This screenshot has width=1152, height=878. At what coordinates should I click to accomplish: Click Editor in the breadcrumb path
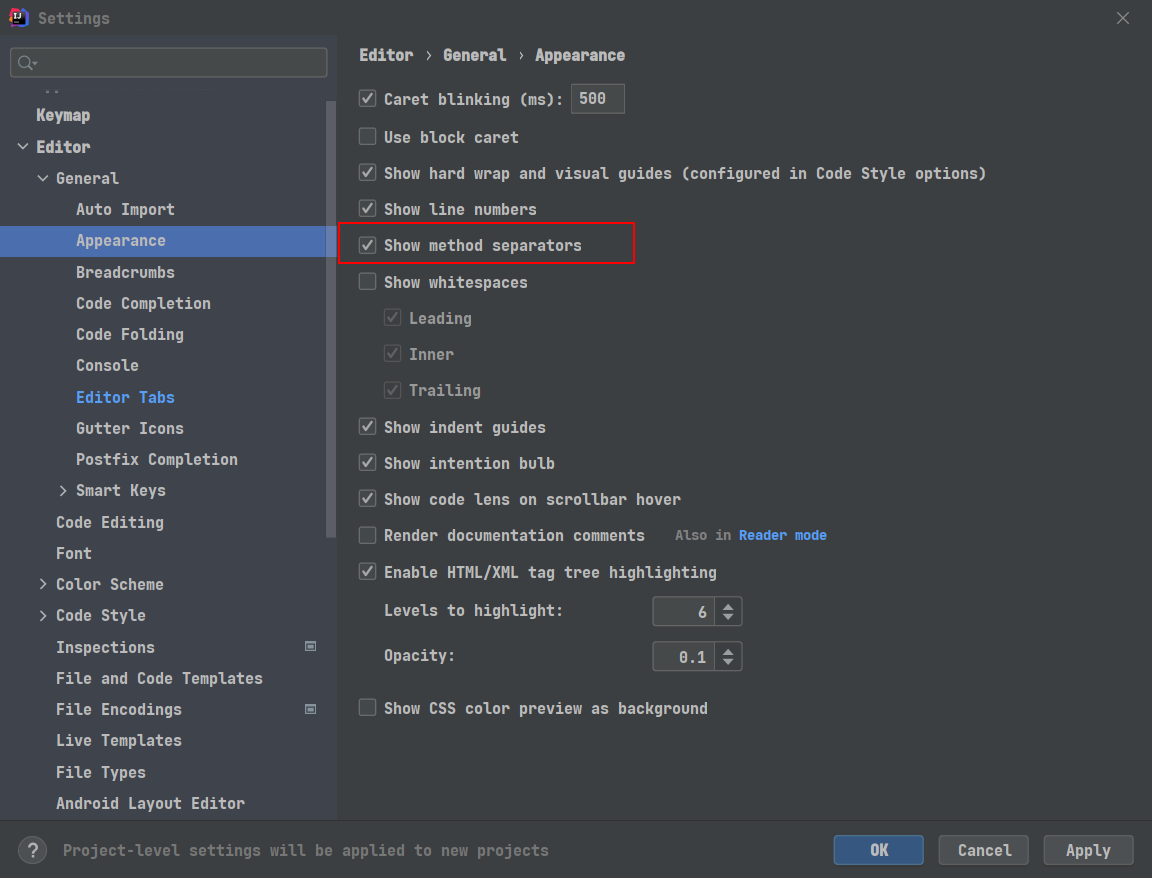(x=386, y=55)
